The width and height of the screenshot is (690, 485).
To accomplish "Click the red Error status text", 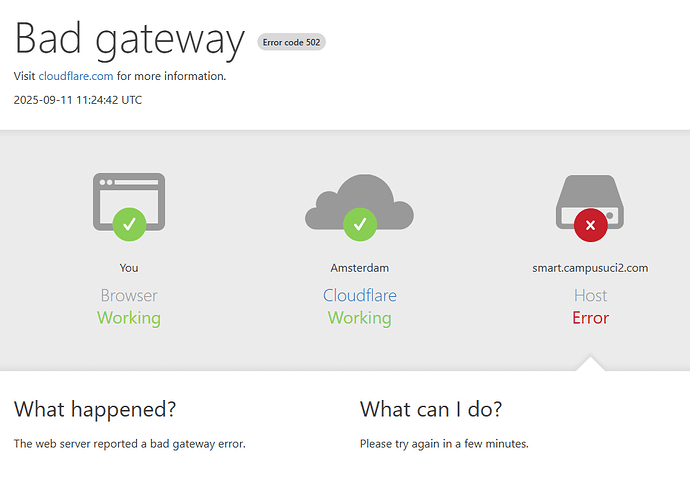I will tap(590, 318).
